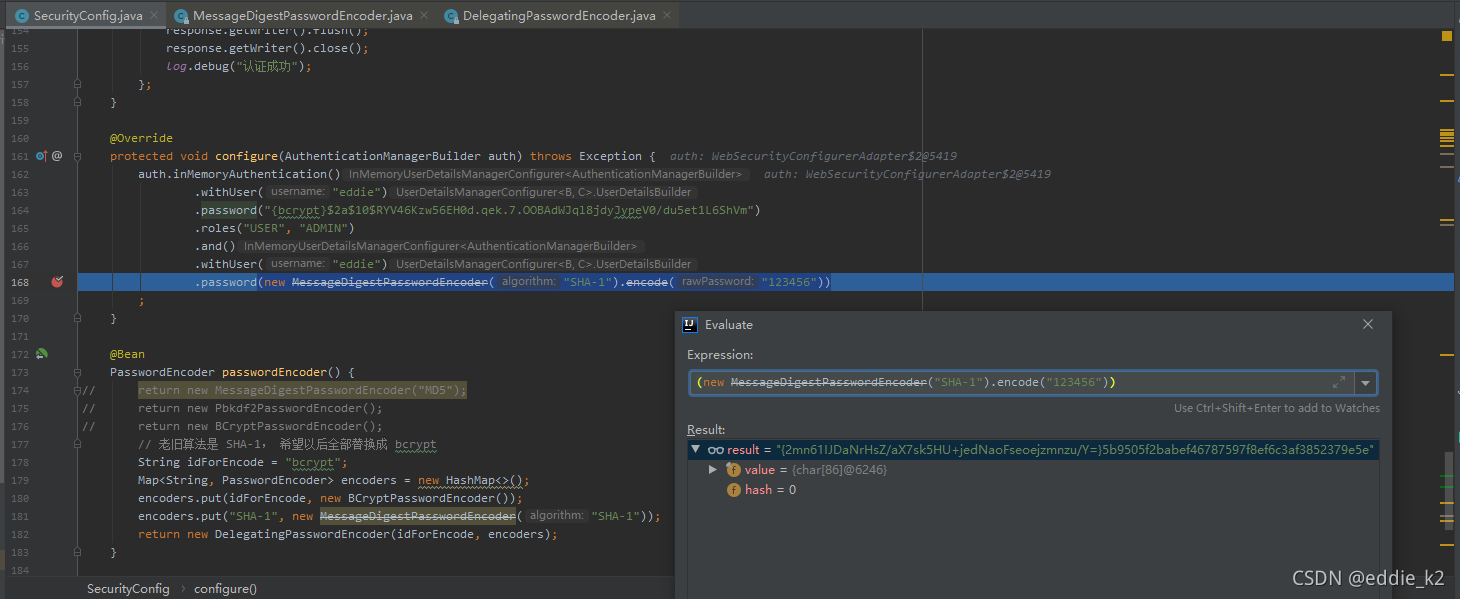This screenshot has width=1460, height=599.
Task: Expand the value char[86] node
Action: click(x=712, y=470)
